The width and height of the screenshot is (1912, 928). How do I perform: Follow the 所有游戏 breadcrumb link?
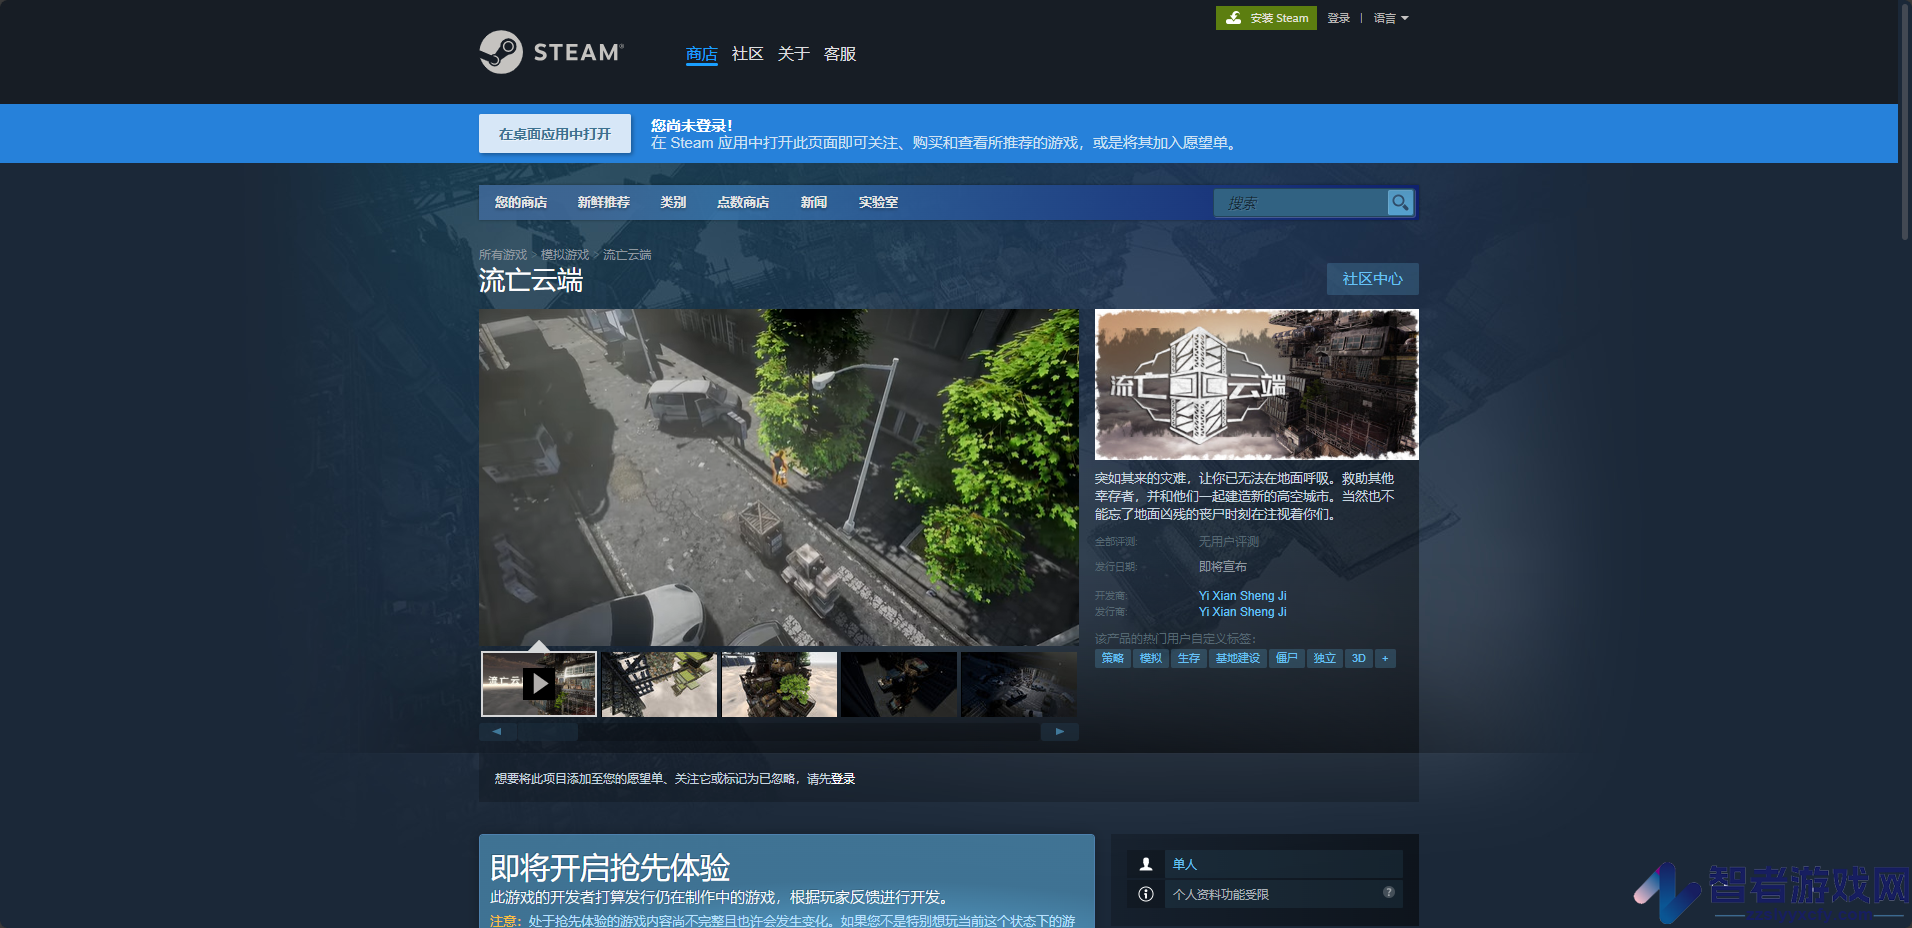pyautogui.click(x=503, y=255)
